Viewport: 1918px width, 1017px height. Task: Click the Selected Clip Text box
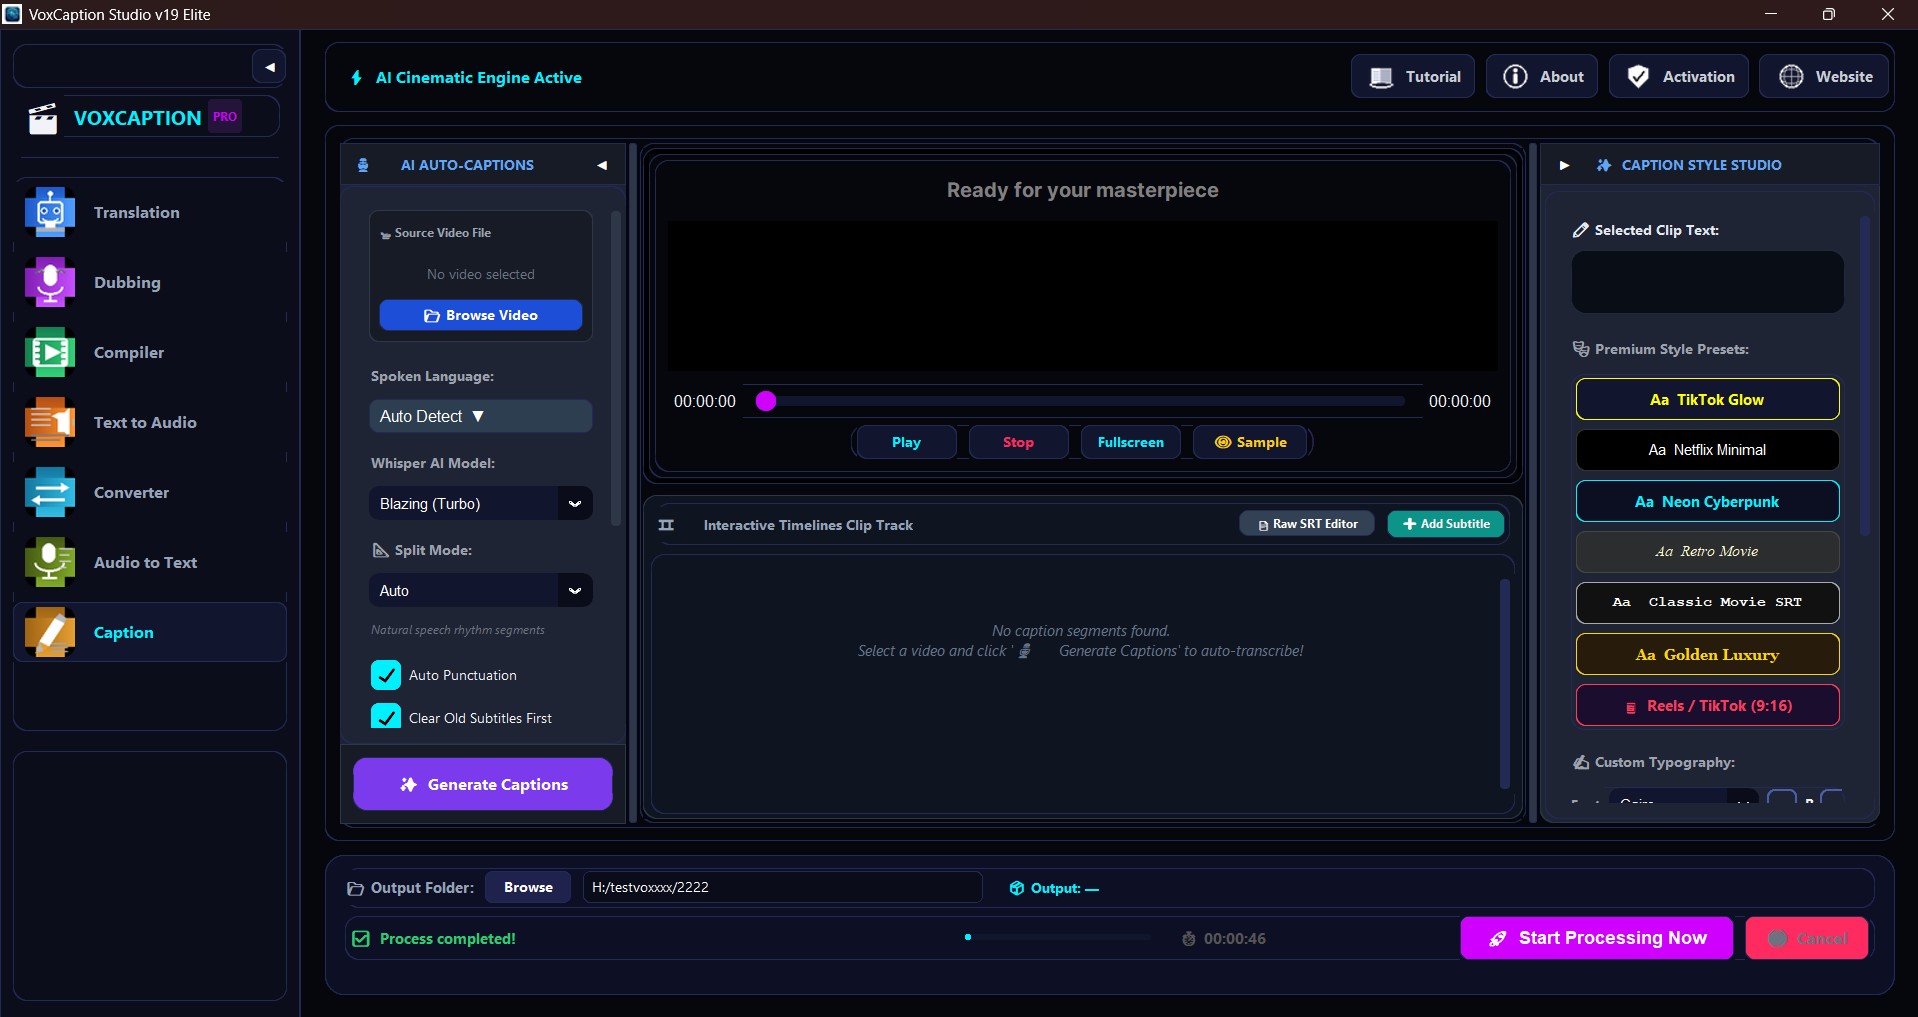pyautogui.click(x=1707, y=282)
